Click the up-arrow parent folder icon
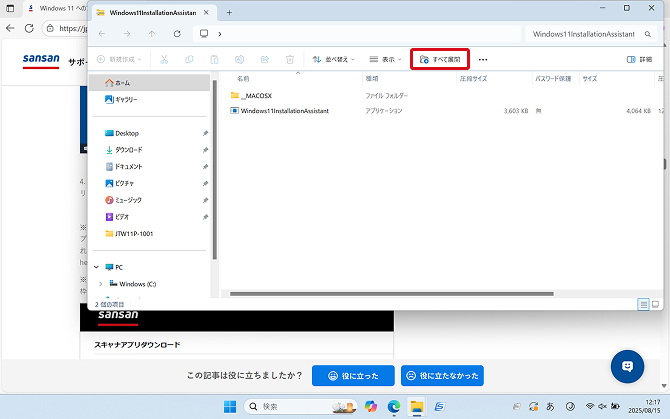This screenshot has height=419, width=670. 152,33
